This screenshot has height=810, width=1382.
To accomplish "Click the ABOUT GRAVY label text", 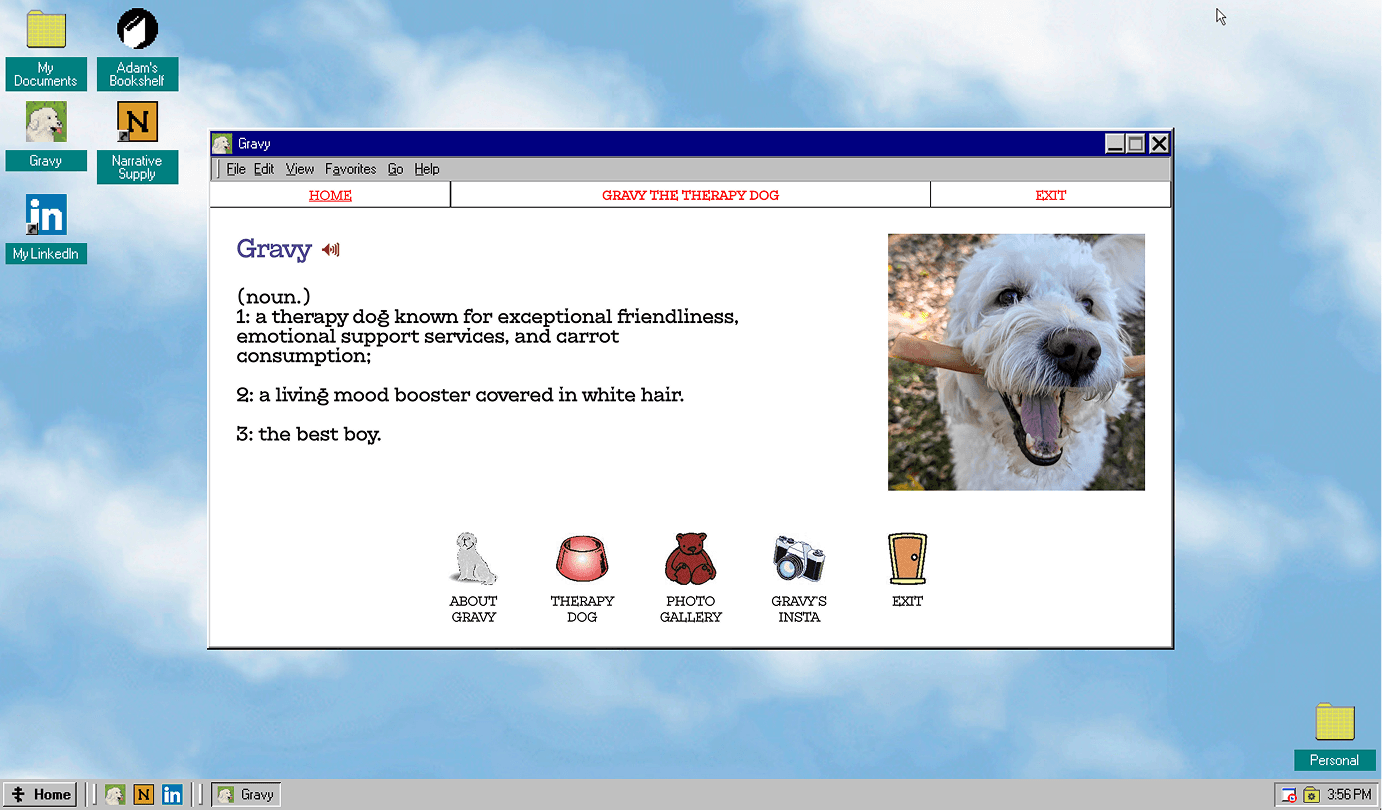I will [473, 609].
